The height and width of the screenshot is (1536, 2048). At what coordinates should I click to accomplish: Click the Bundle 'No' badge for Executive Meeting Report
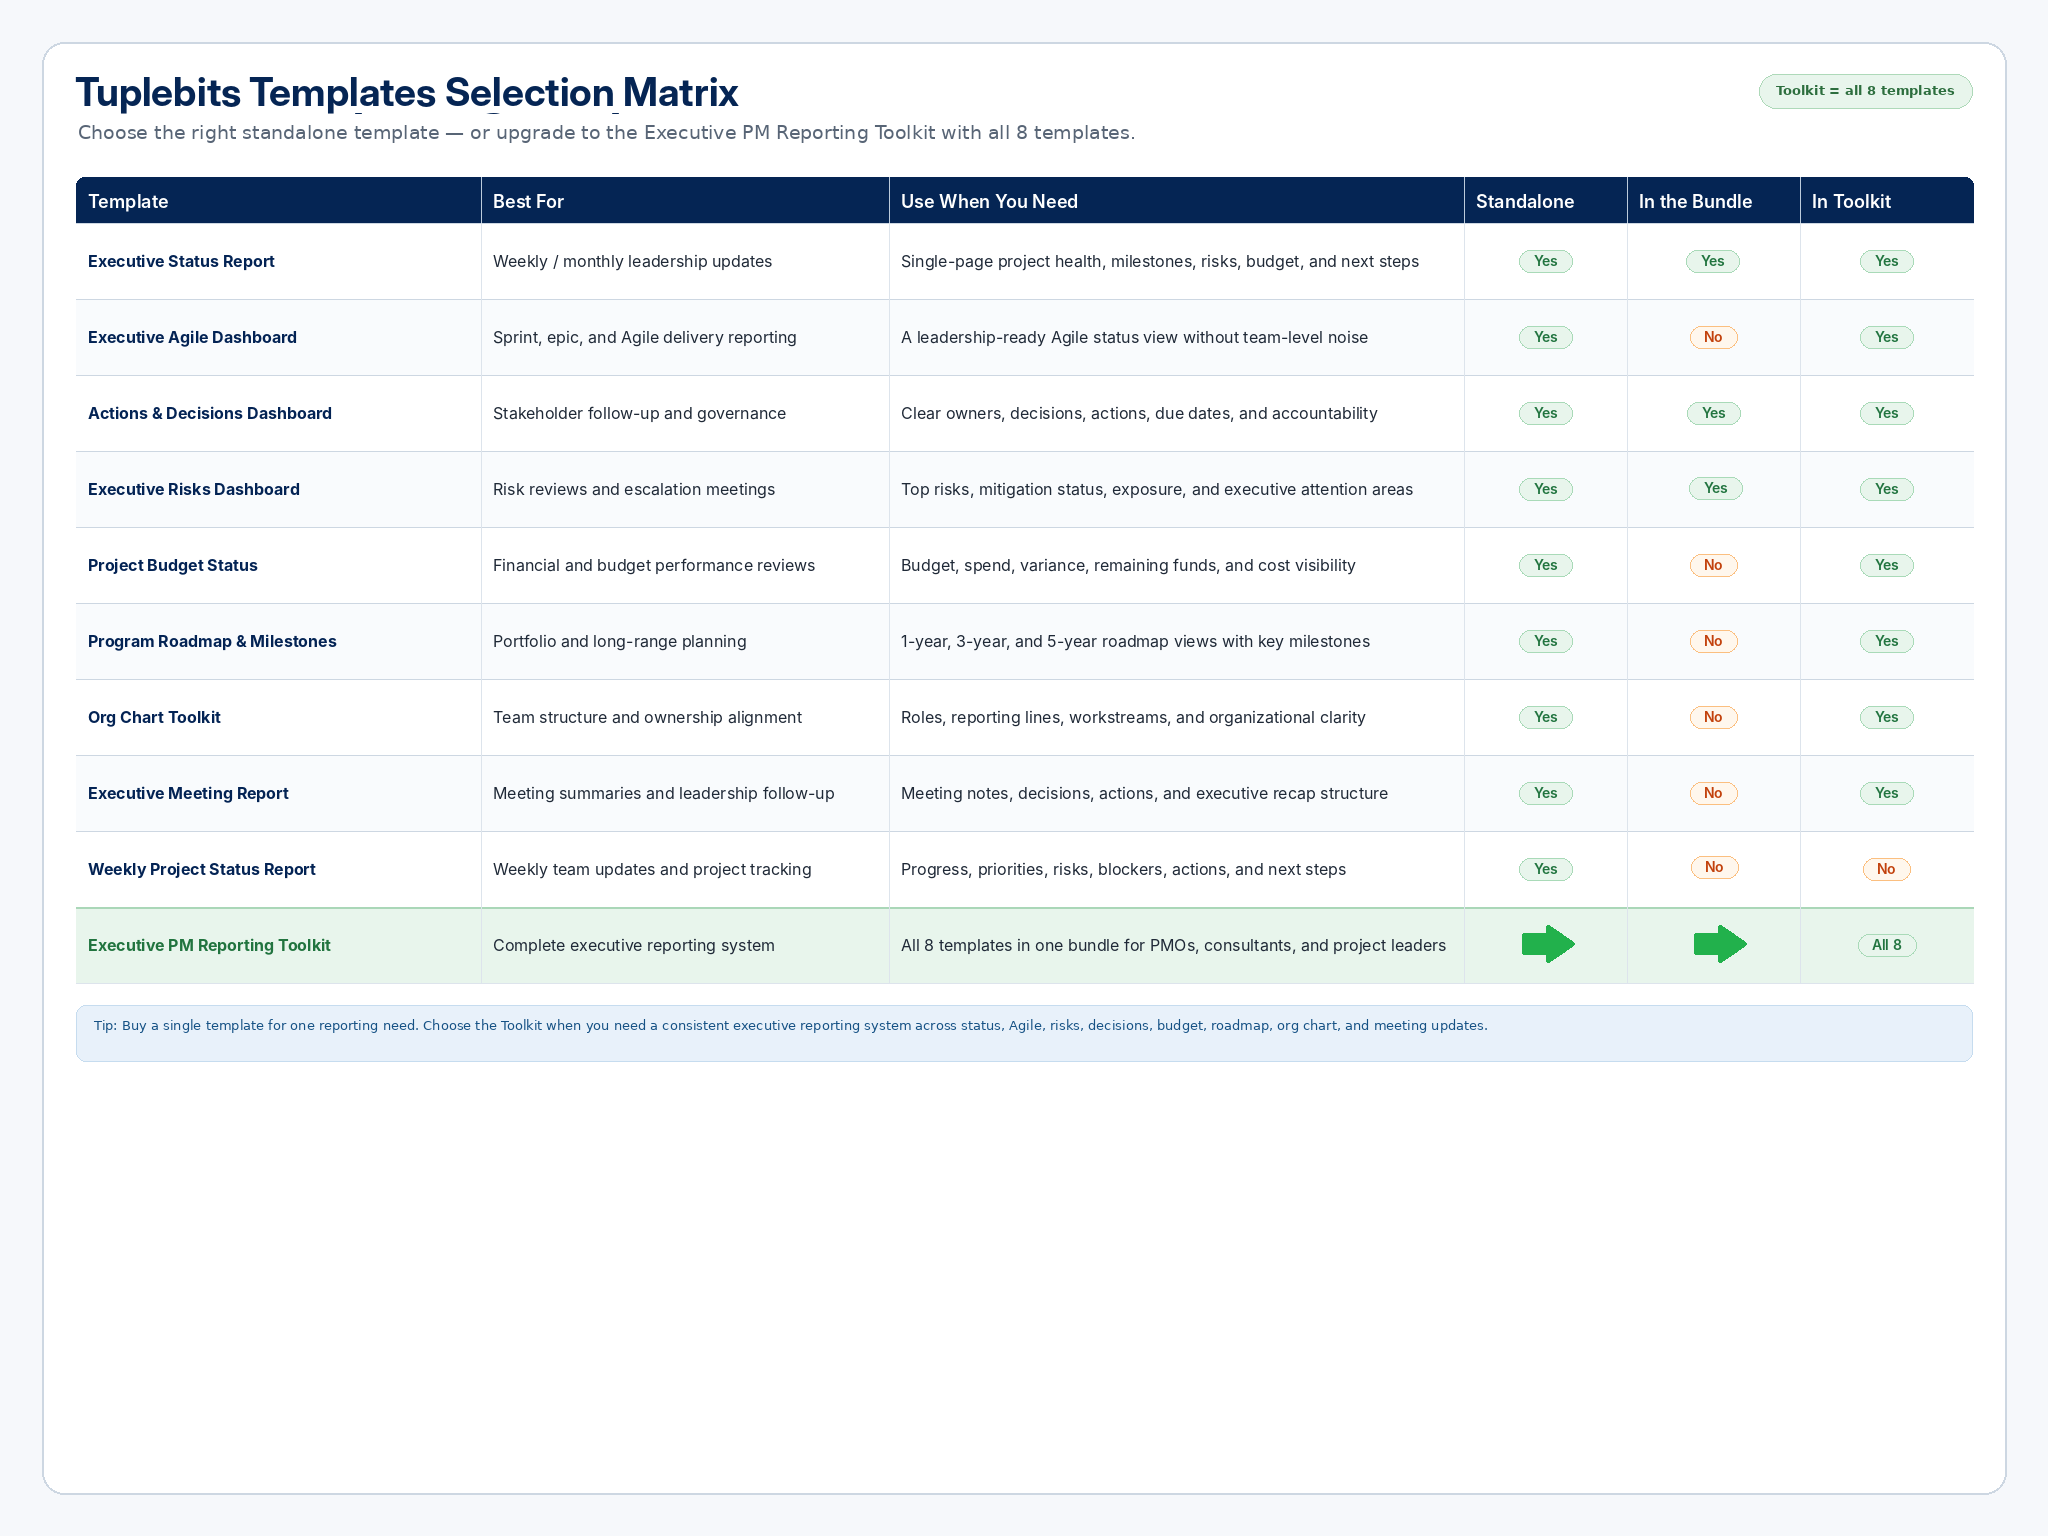point(1713,793)
